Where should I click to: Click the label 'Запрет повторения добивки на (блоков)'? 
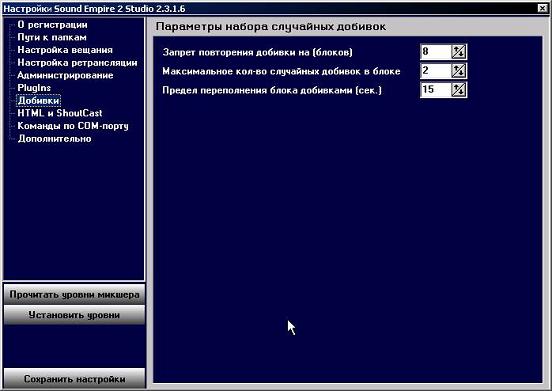click(257, 52)
